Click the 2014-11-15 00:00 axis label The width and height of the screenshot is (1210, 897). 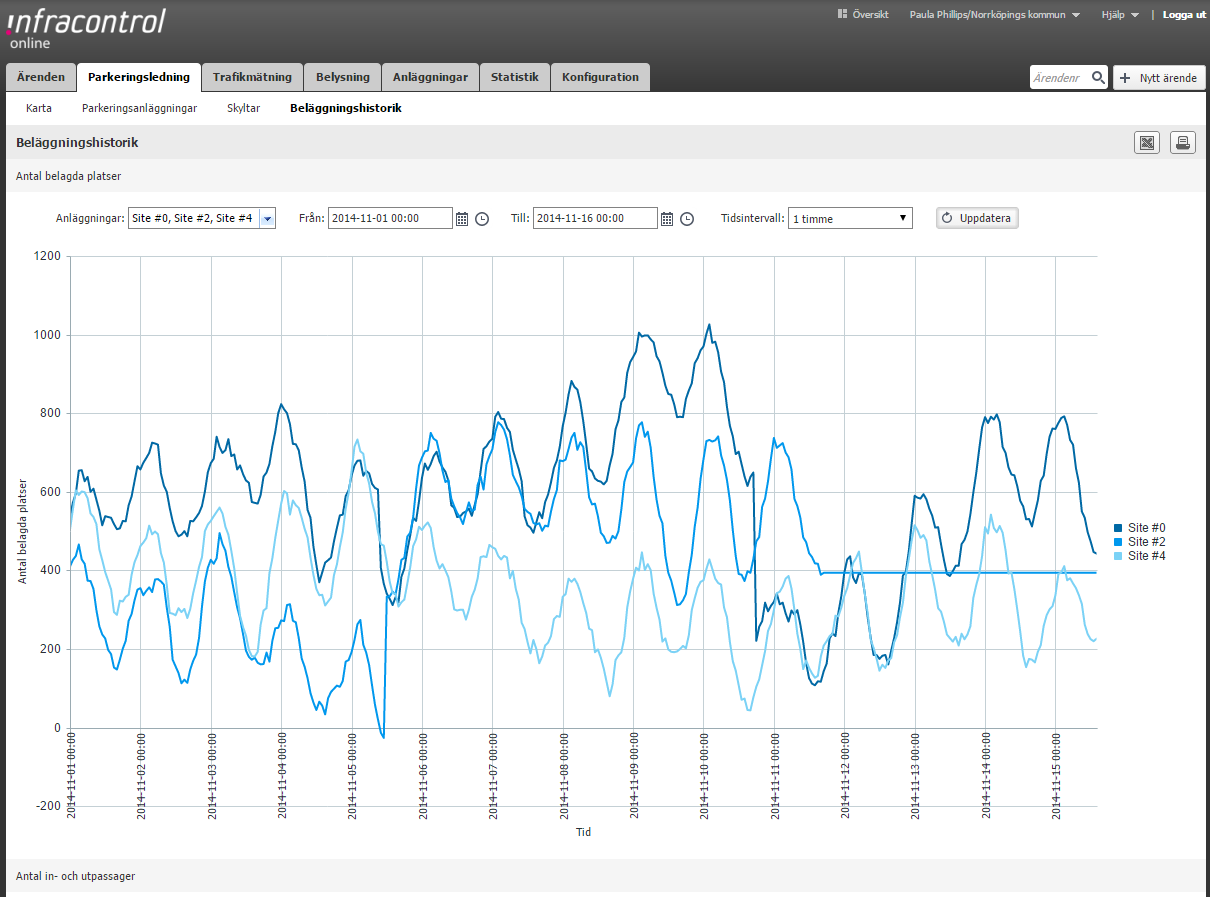tap(1058, 776)
